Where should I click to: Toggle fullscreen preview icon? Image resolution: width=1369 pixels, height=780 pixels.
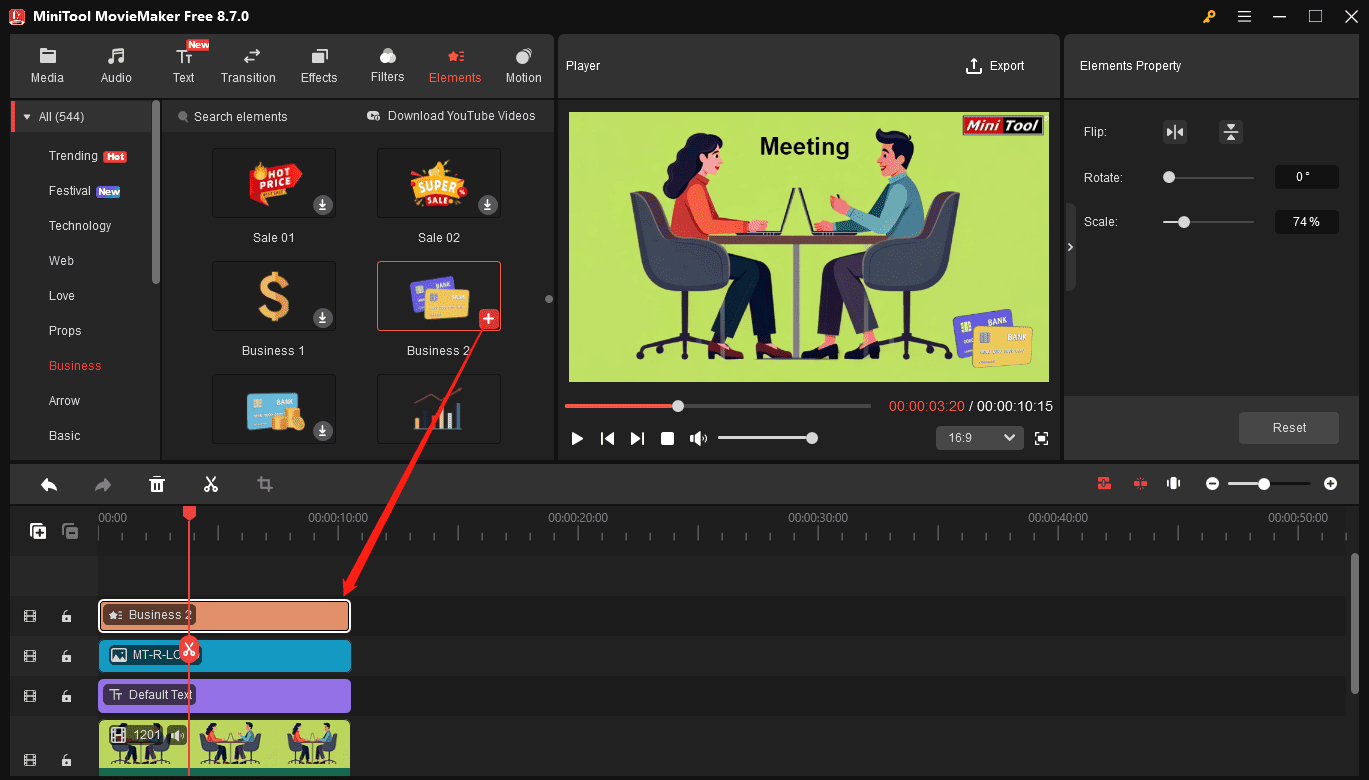tap(1042, 438)
